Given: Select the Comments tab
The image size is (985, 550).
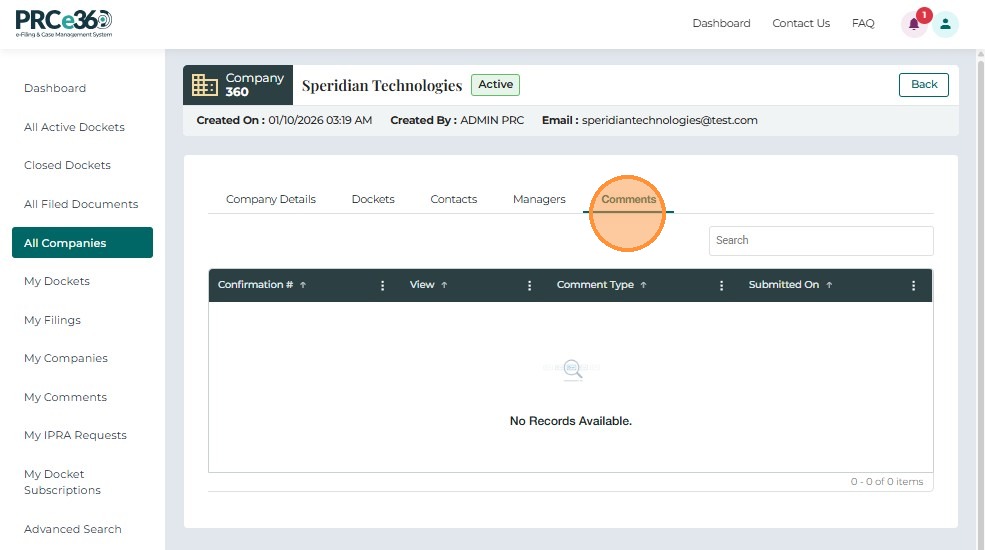Looking at the screenshot, I should [x=629, y=199].
